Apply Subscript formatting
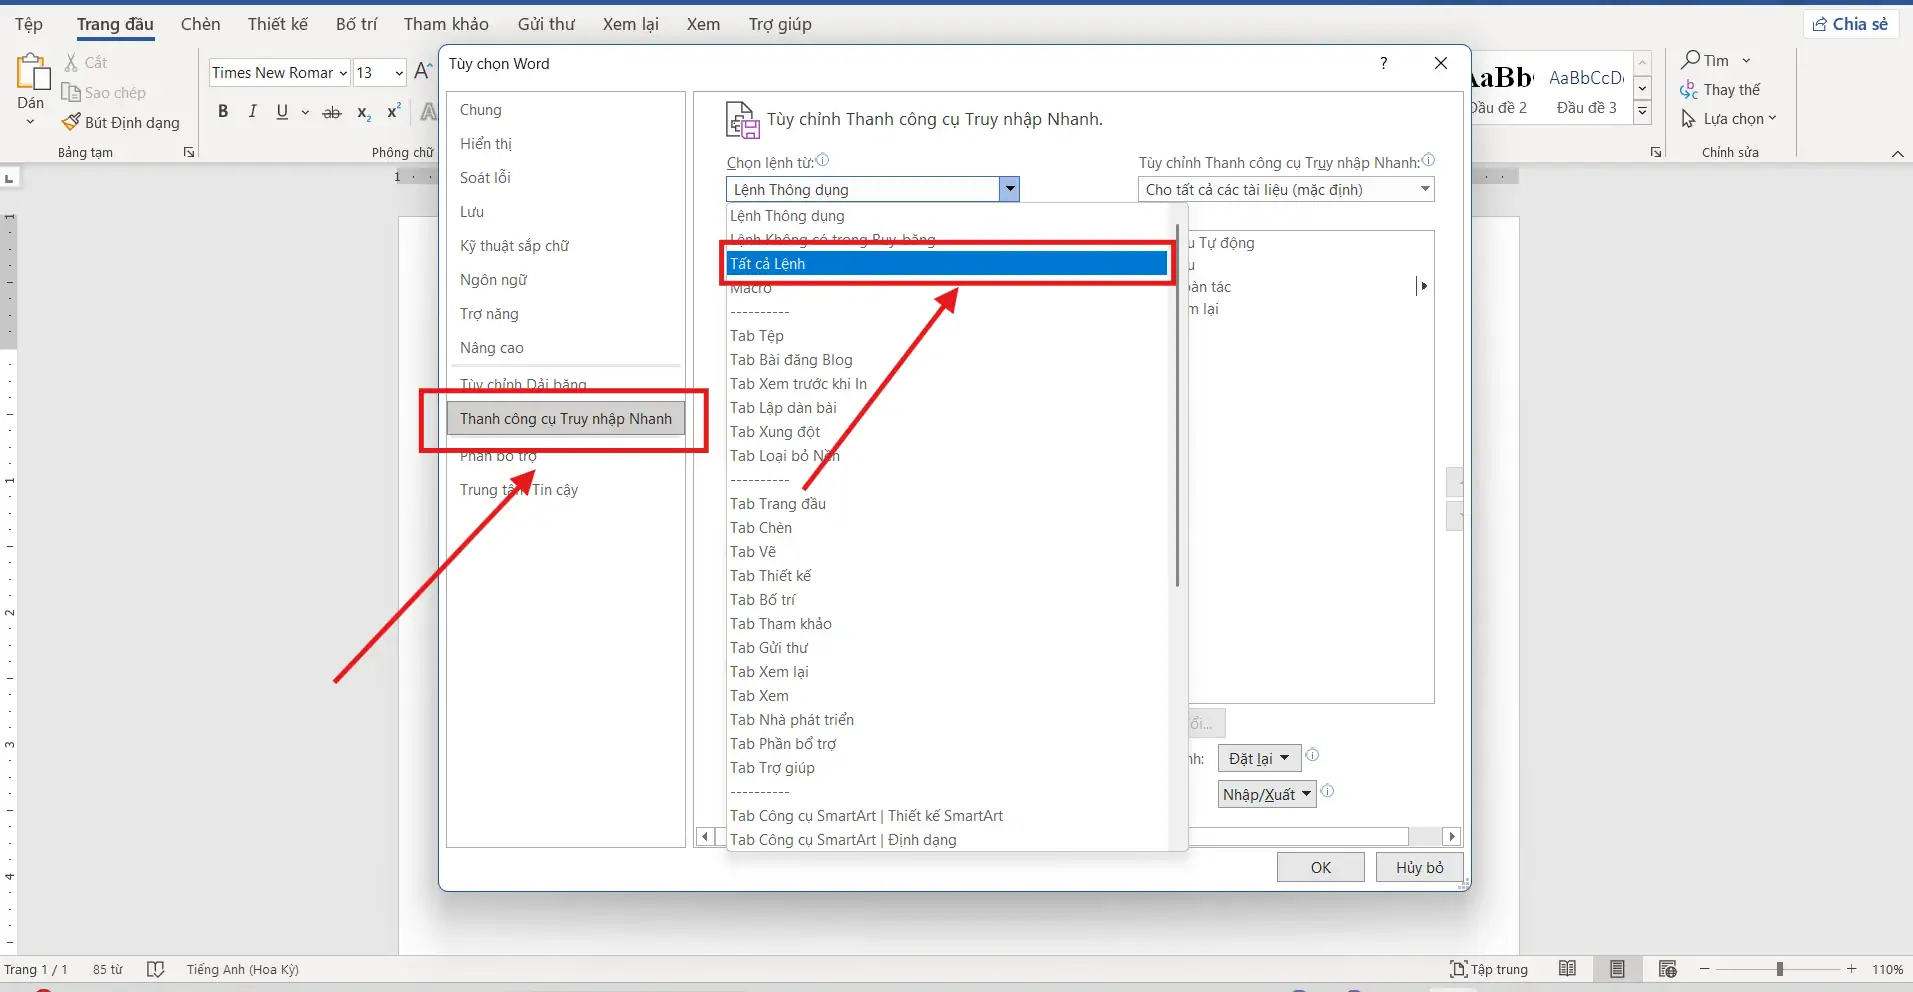Screen dimensions: 1913x992 click(364, 113)
